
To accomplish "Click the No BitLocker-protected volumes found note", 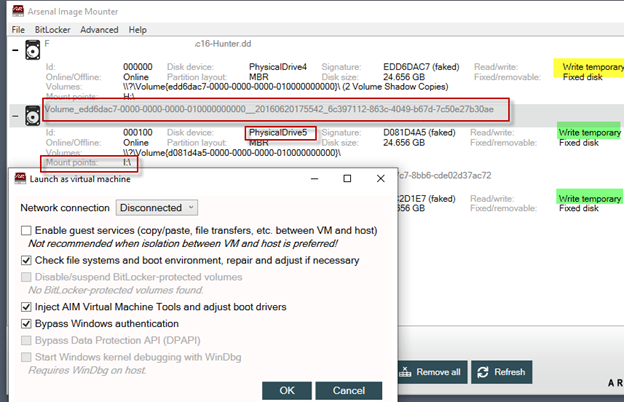I will [115, 290].
